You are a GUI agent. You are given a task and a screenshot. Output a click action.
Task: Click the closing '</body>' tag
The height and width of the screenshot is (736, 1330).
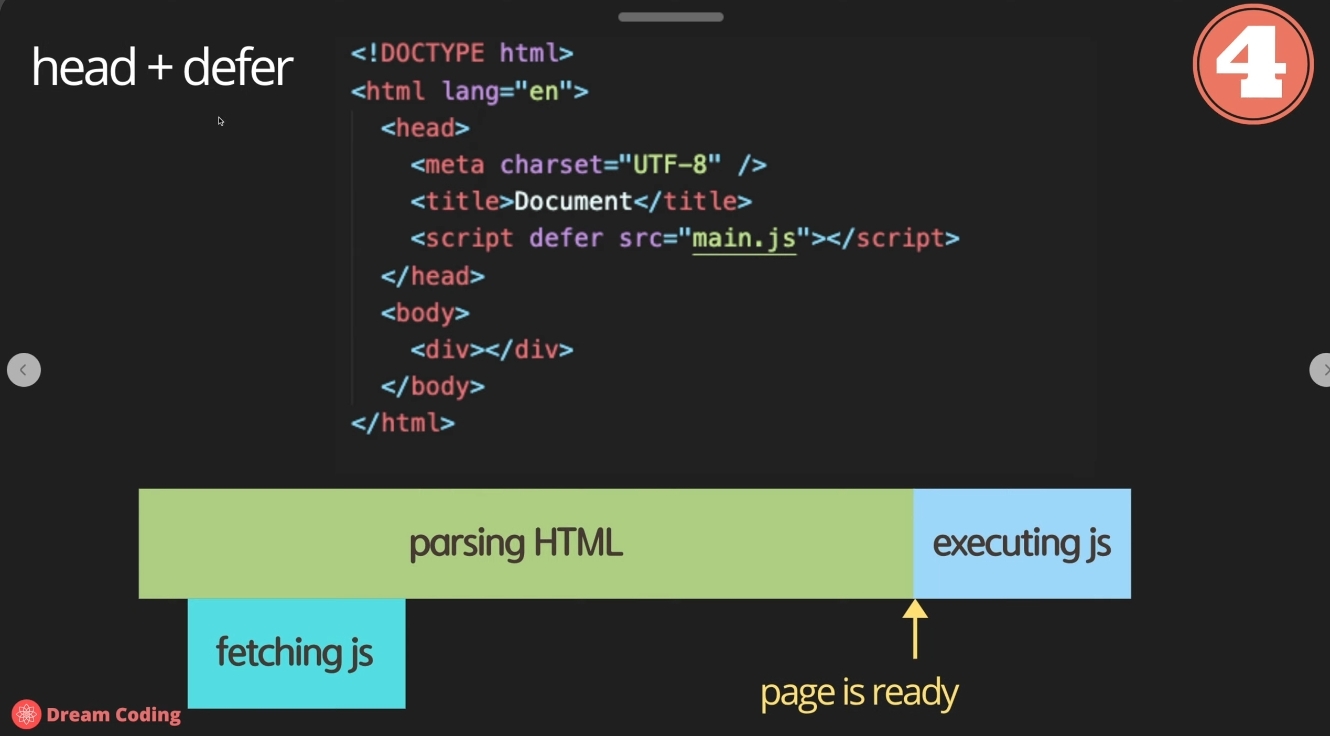[x=432, y=386]
